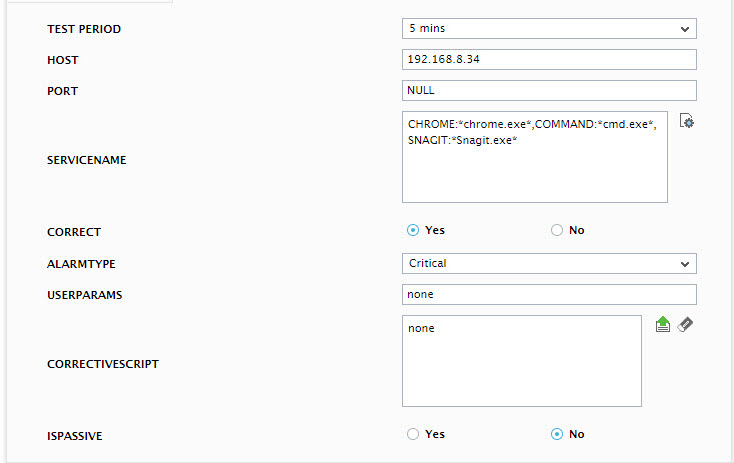Click into the HOST field with 192.168.8.34

pos(549,59)
